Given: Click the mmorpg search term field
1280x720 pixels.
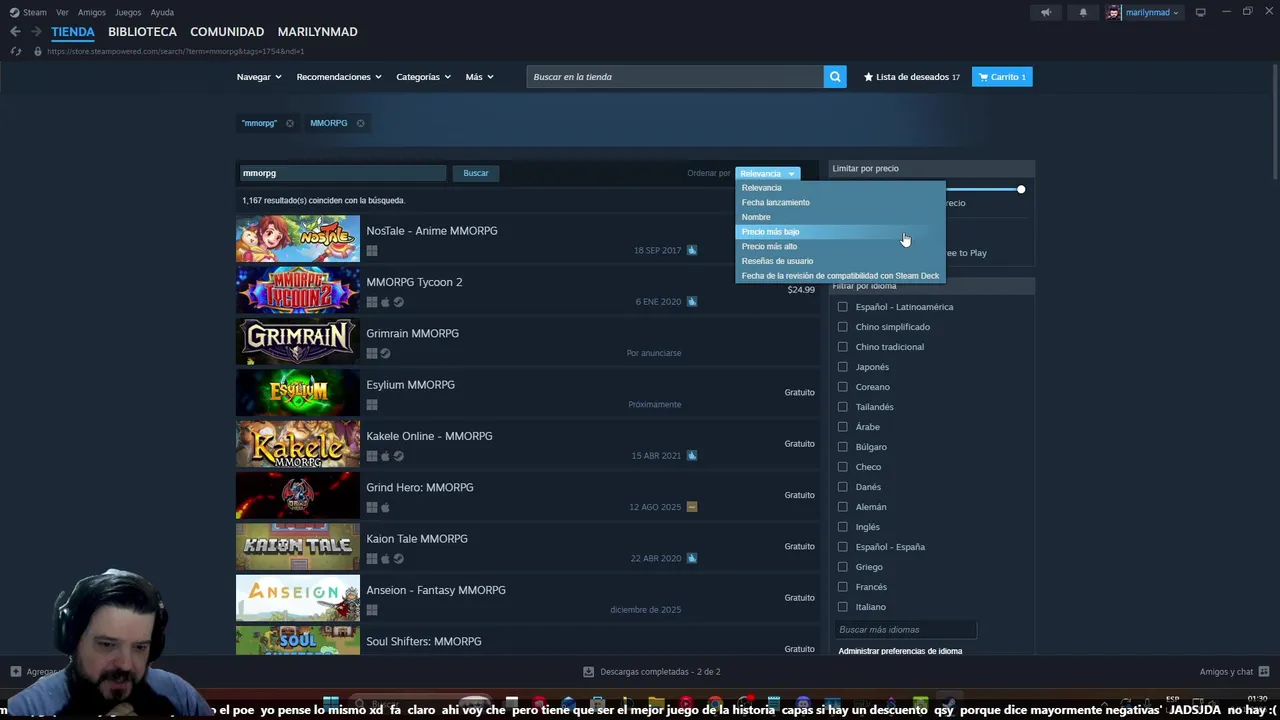Looking at the screenshot, I should click(x=342, y=173).
